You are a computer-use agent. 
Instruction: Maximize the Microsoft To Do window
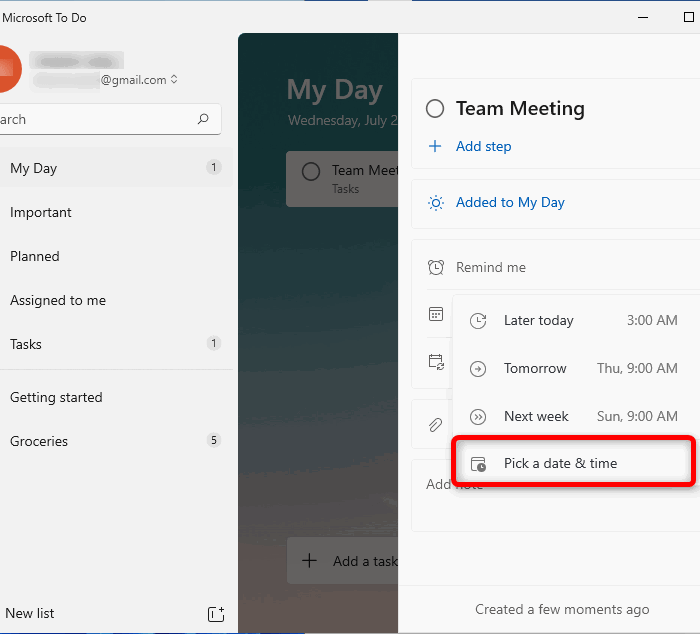688,17
